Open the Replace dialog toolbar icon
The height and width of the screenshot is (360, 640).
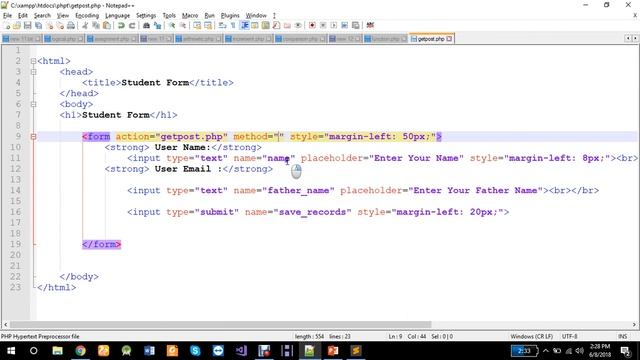pos(157,25)
